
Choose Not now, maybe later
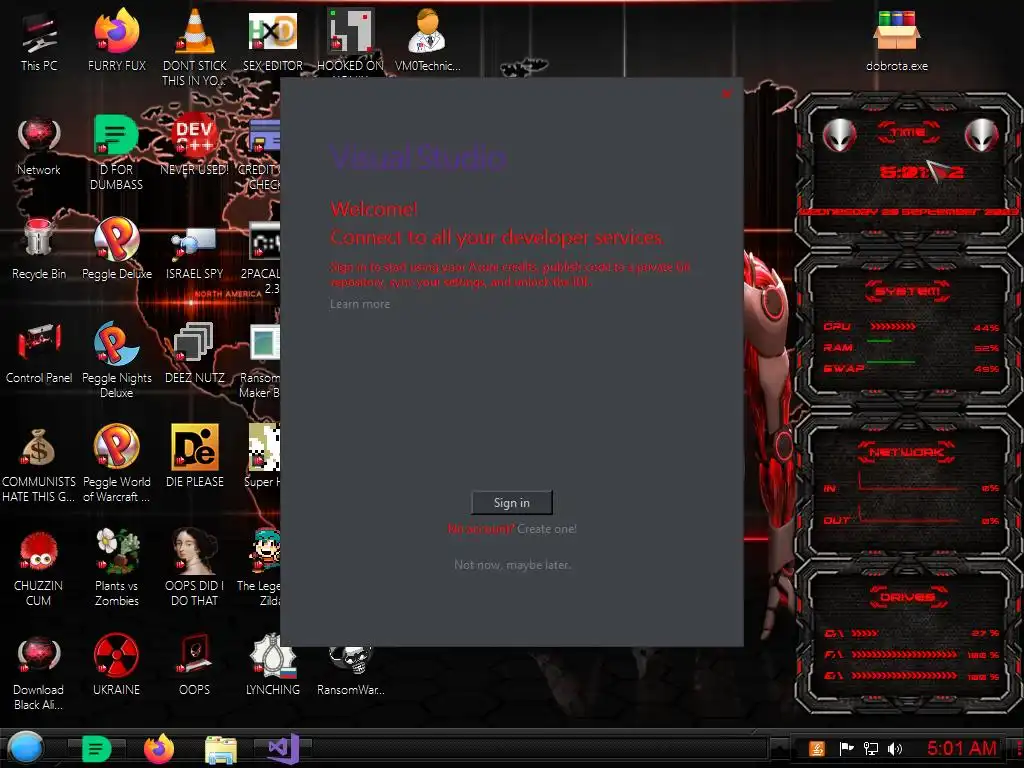tap(512, 564)
